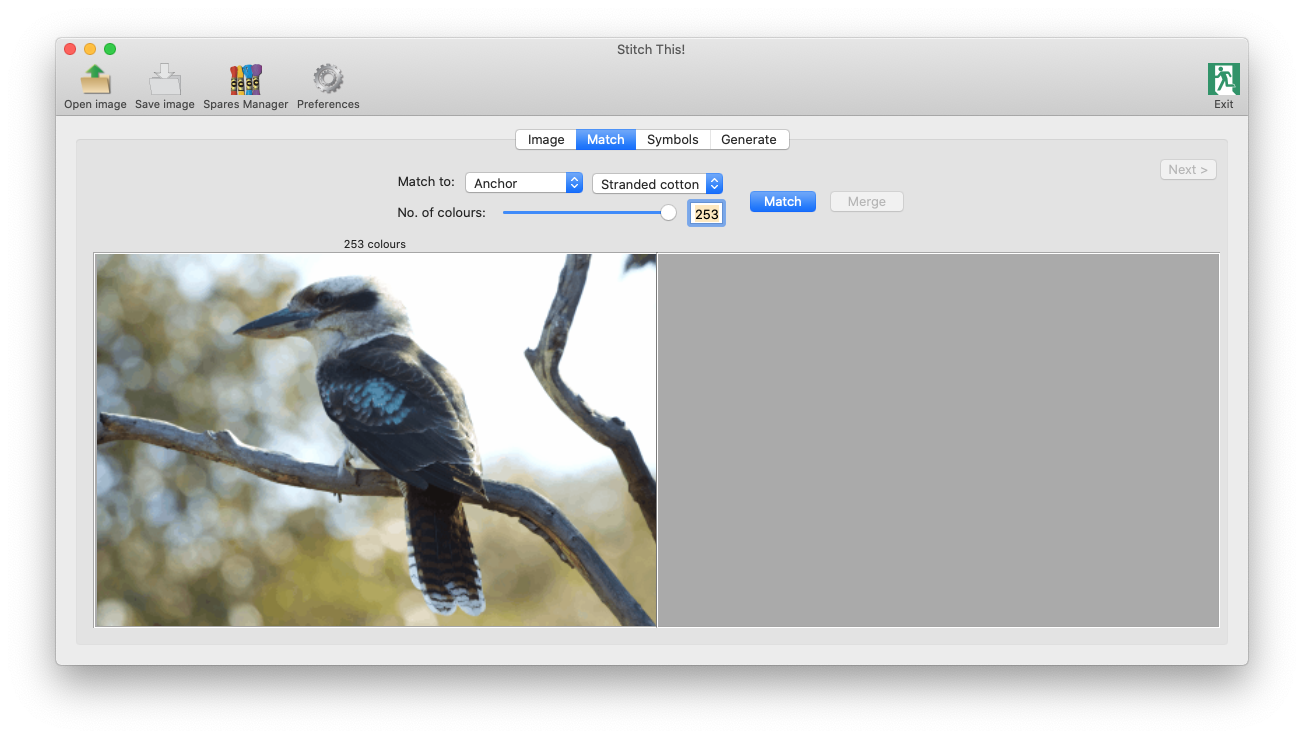Click the kookaburra source image
1304x739 pixels.
click(x=376, y=440)
